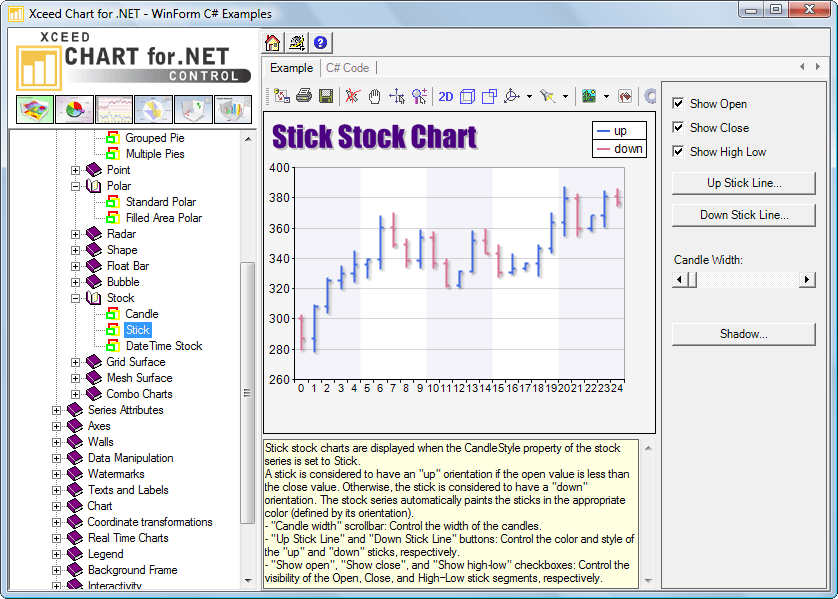Click the Combo Charts tree item
The height and width of the screenshot is (599, 838).
[x=139, y=394]
